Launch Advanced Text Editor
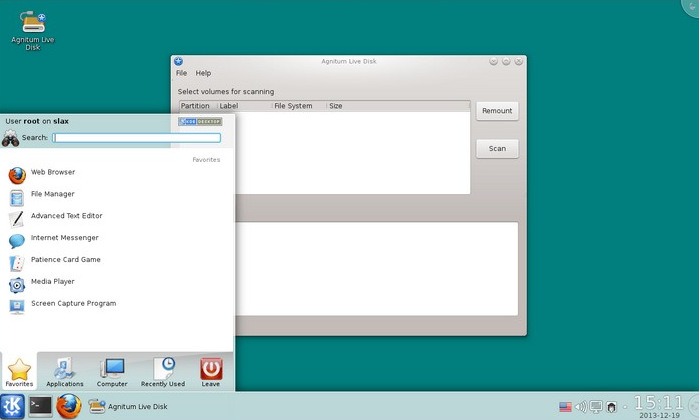Viewport: 700px width, 420px height. tap(116, 219)
